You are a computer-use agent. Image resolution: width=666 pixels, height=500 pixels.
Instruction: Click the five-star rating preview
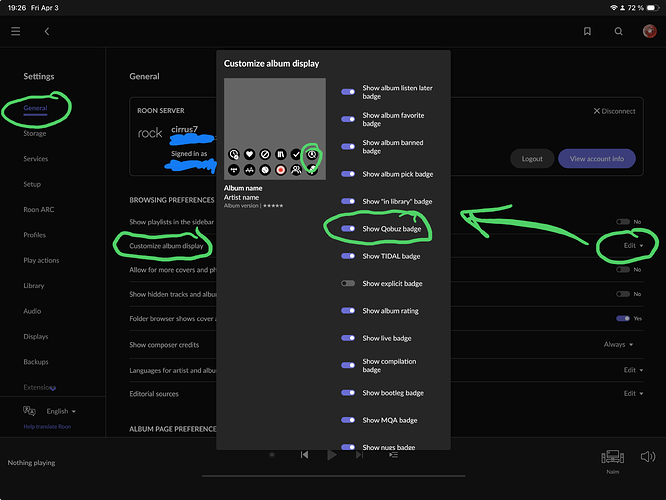pyautogui.click(x=273, y=206)
